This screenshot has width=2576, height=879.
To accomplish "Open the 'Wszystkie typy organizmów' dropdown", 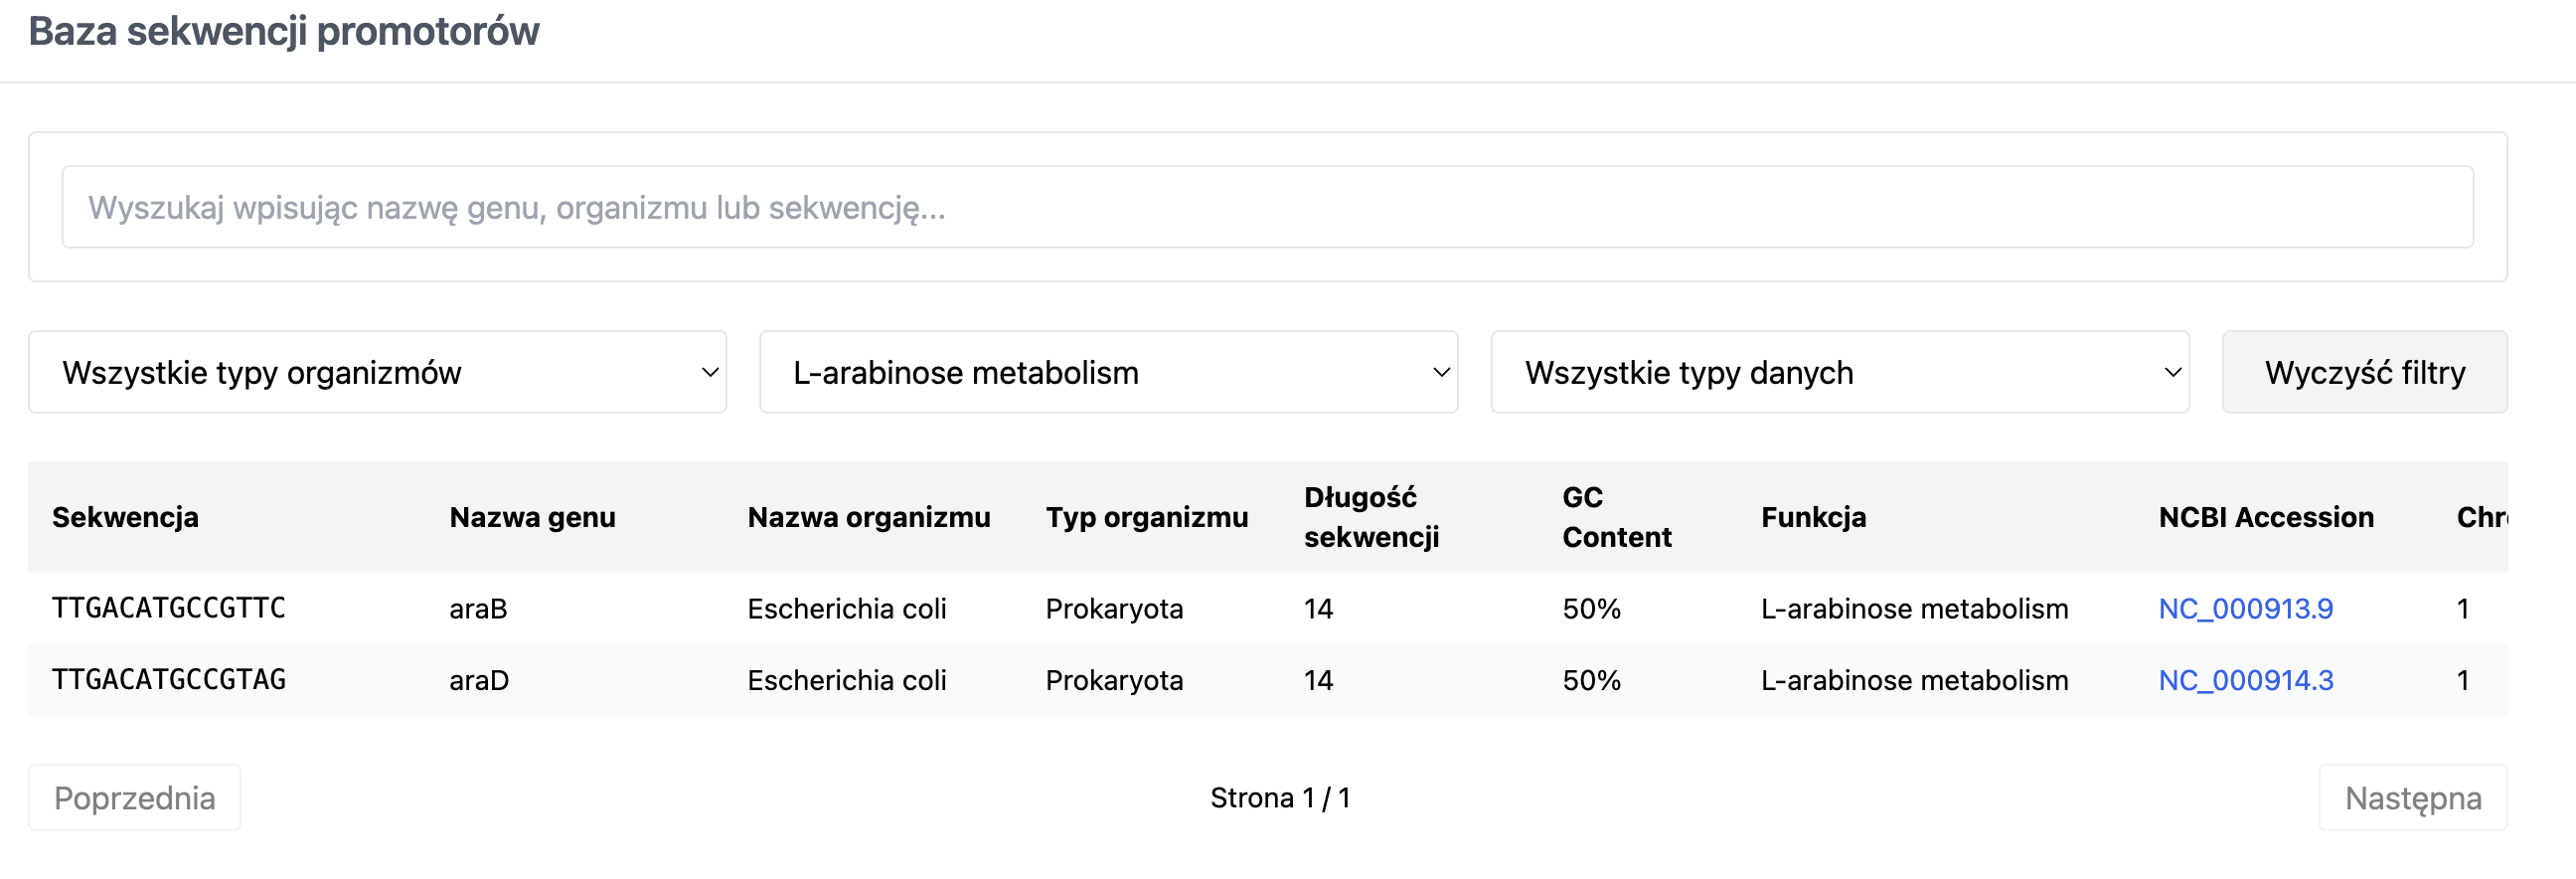I will pyautogui.click(x=377, y=372).
